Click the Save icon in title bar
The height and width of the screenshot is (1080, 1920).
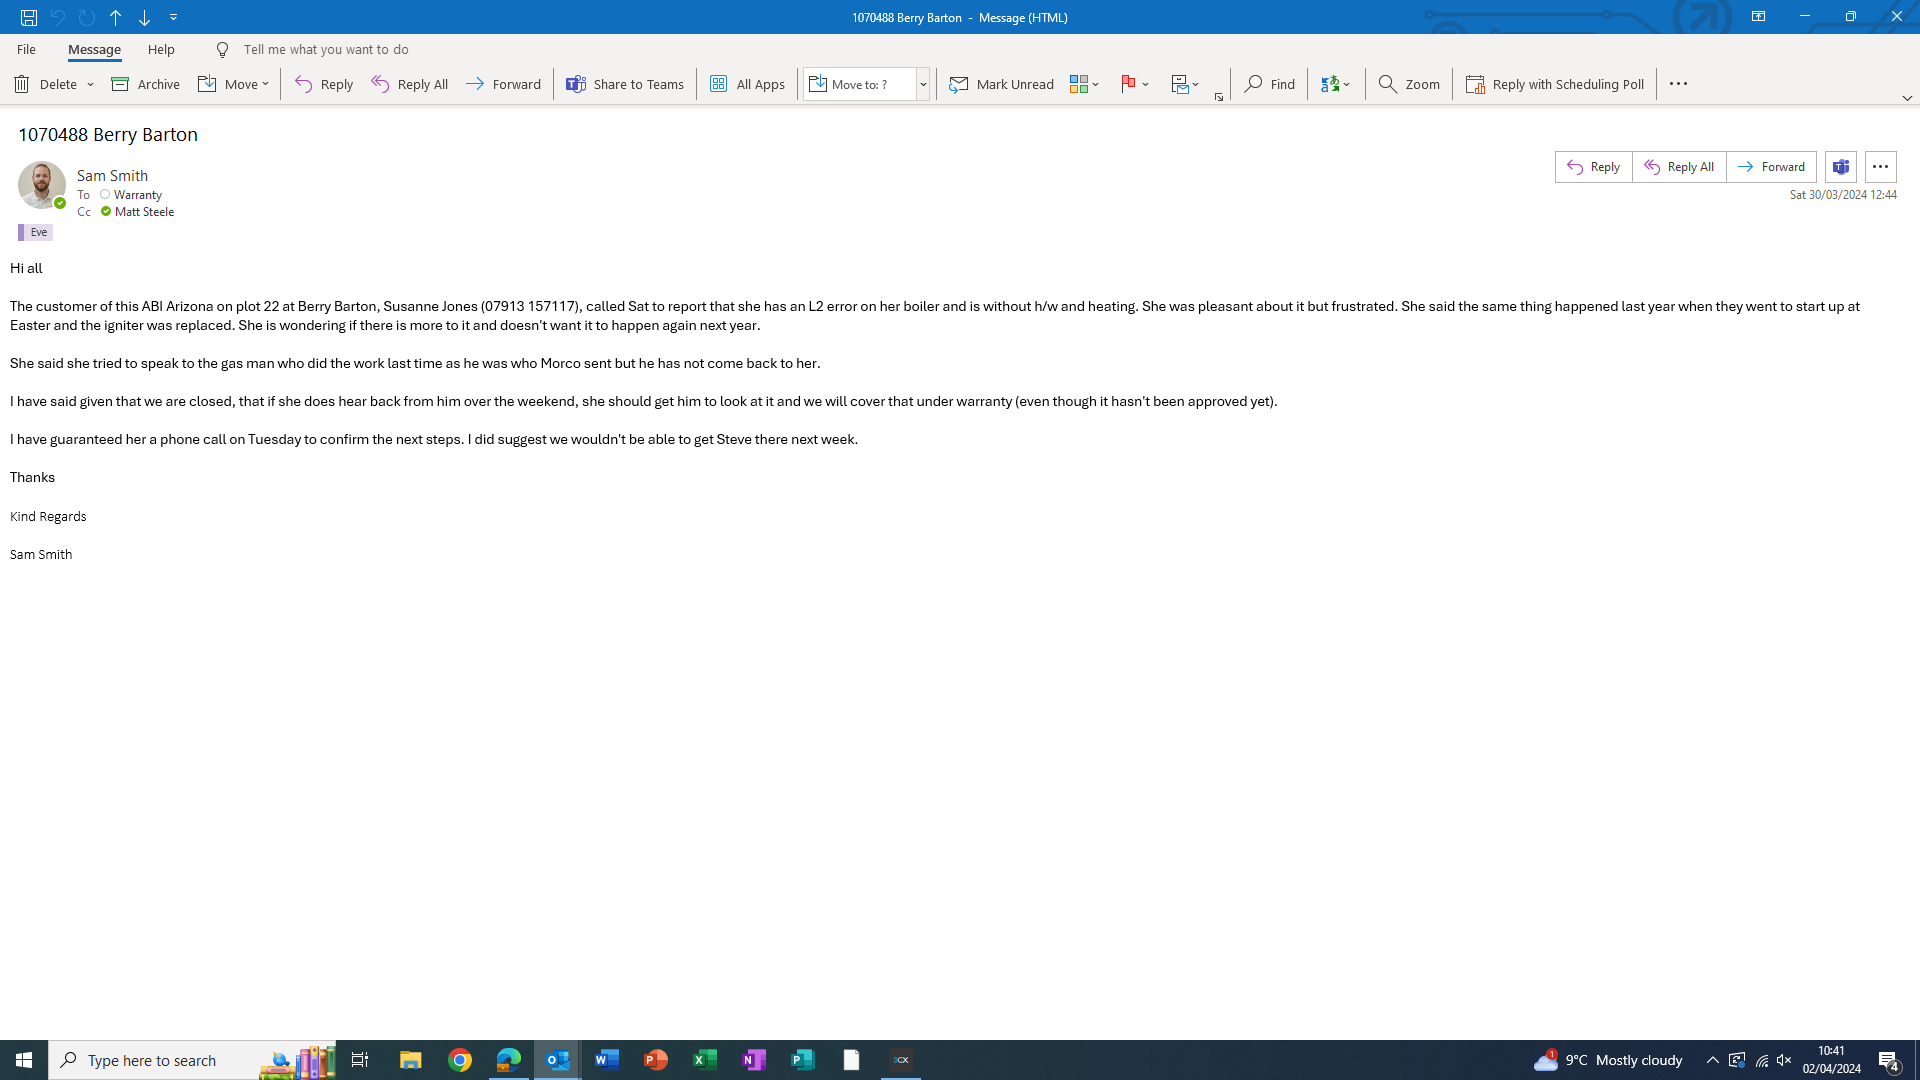[x=29, y=17]
